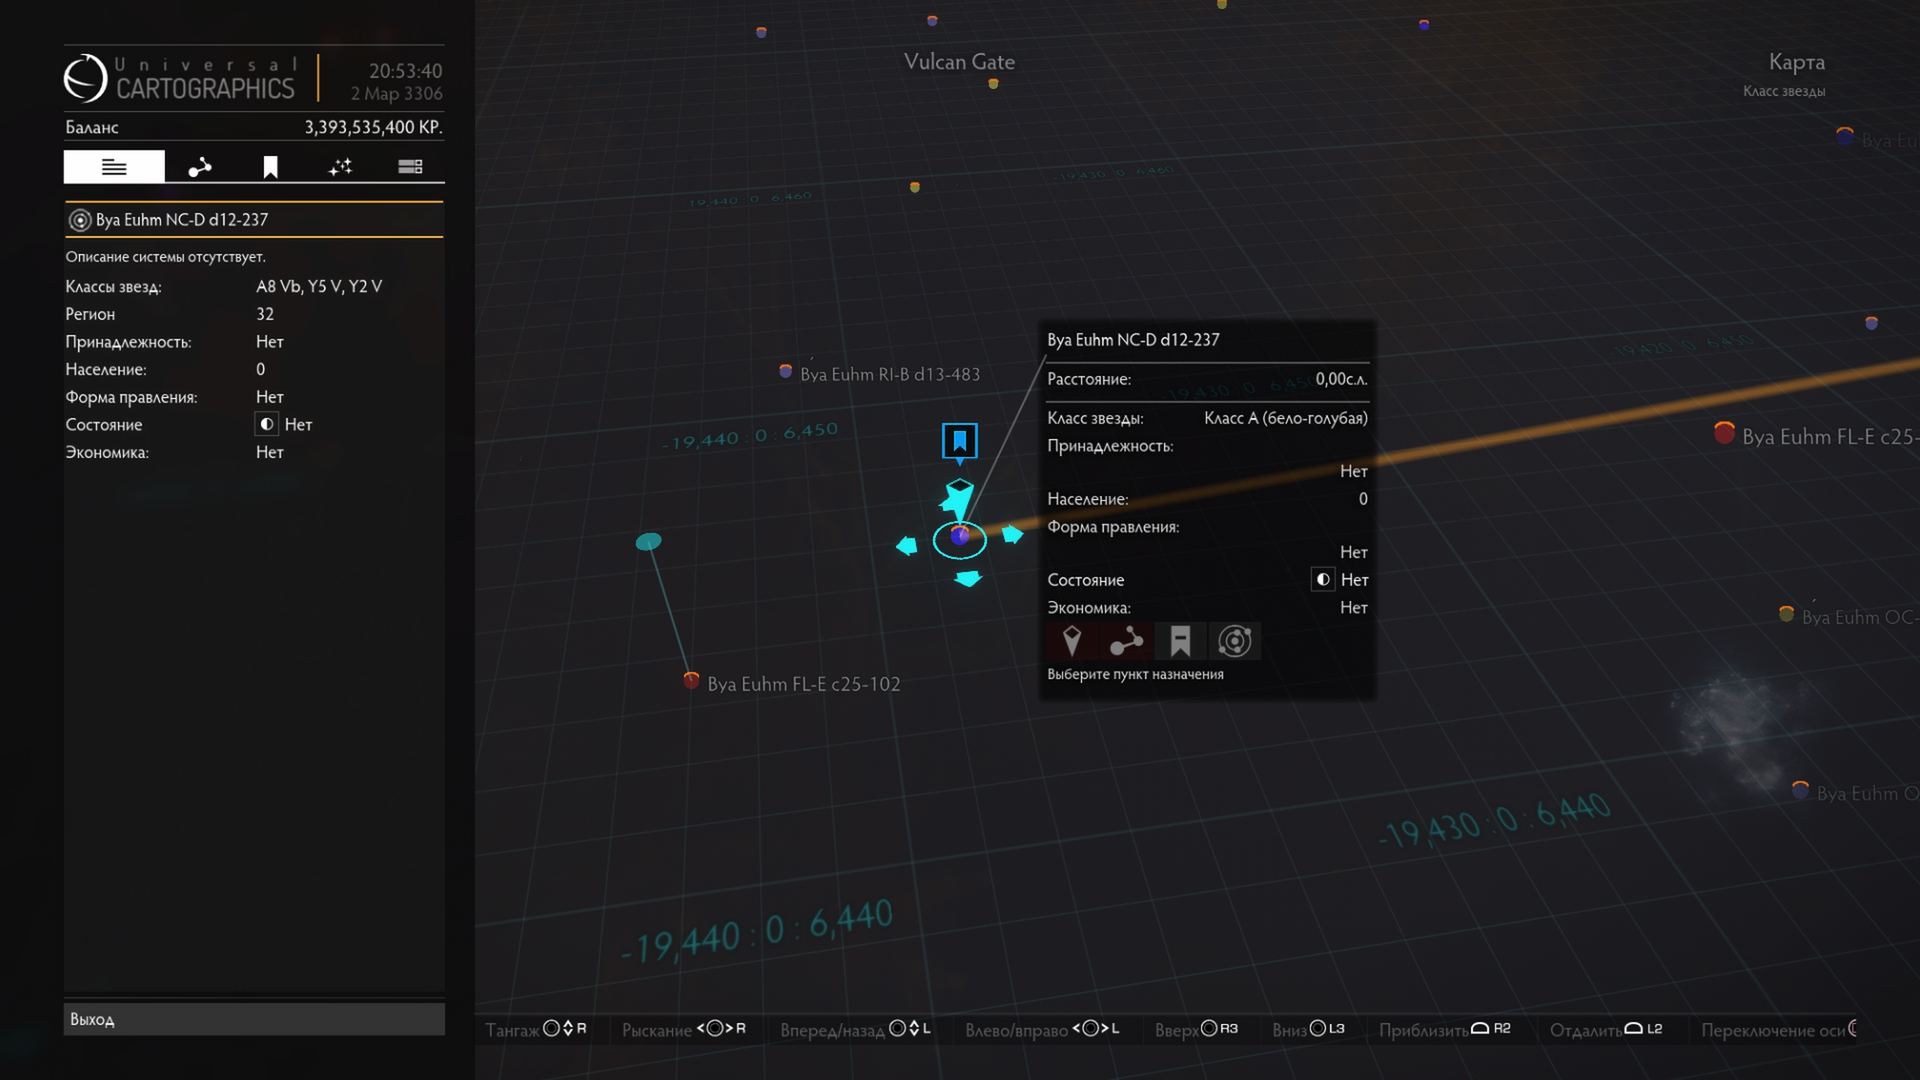The width and height of the screenshot is (1920, 1080).
Task: Click the Население label in left panel
Action: 106,369
